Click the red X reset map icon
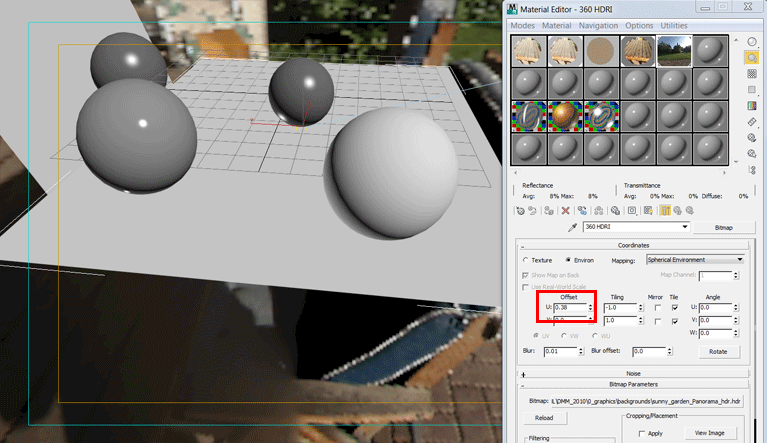The width and height of the screenshot is (767, 443). pos(565,211)
